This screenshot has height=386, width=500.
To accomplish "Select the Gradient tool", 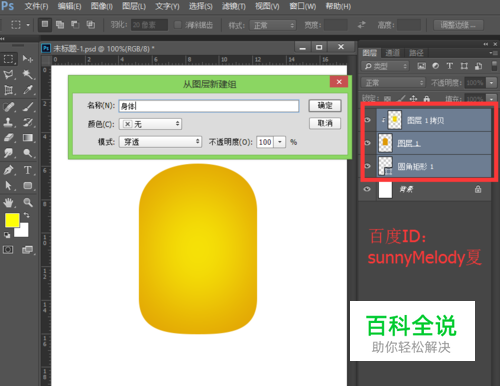I will [28, 138].
